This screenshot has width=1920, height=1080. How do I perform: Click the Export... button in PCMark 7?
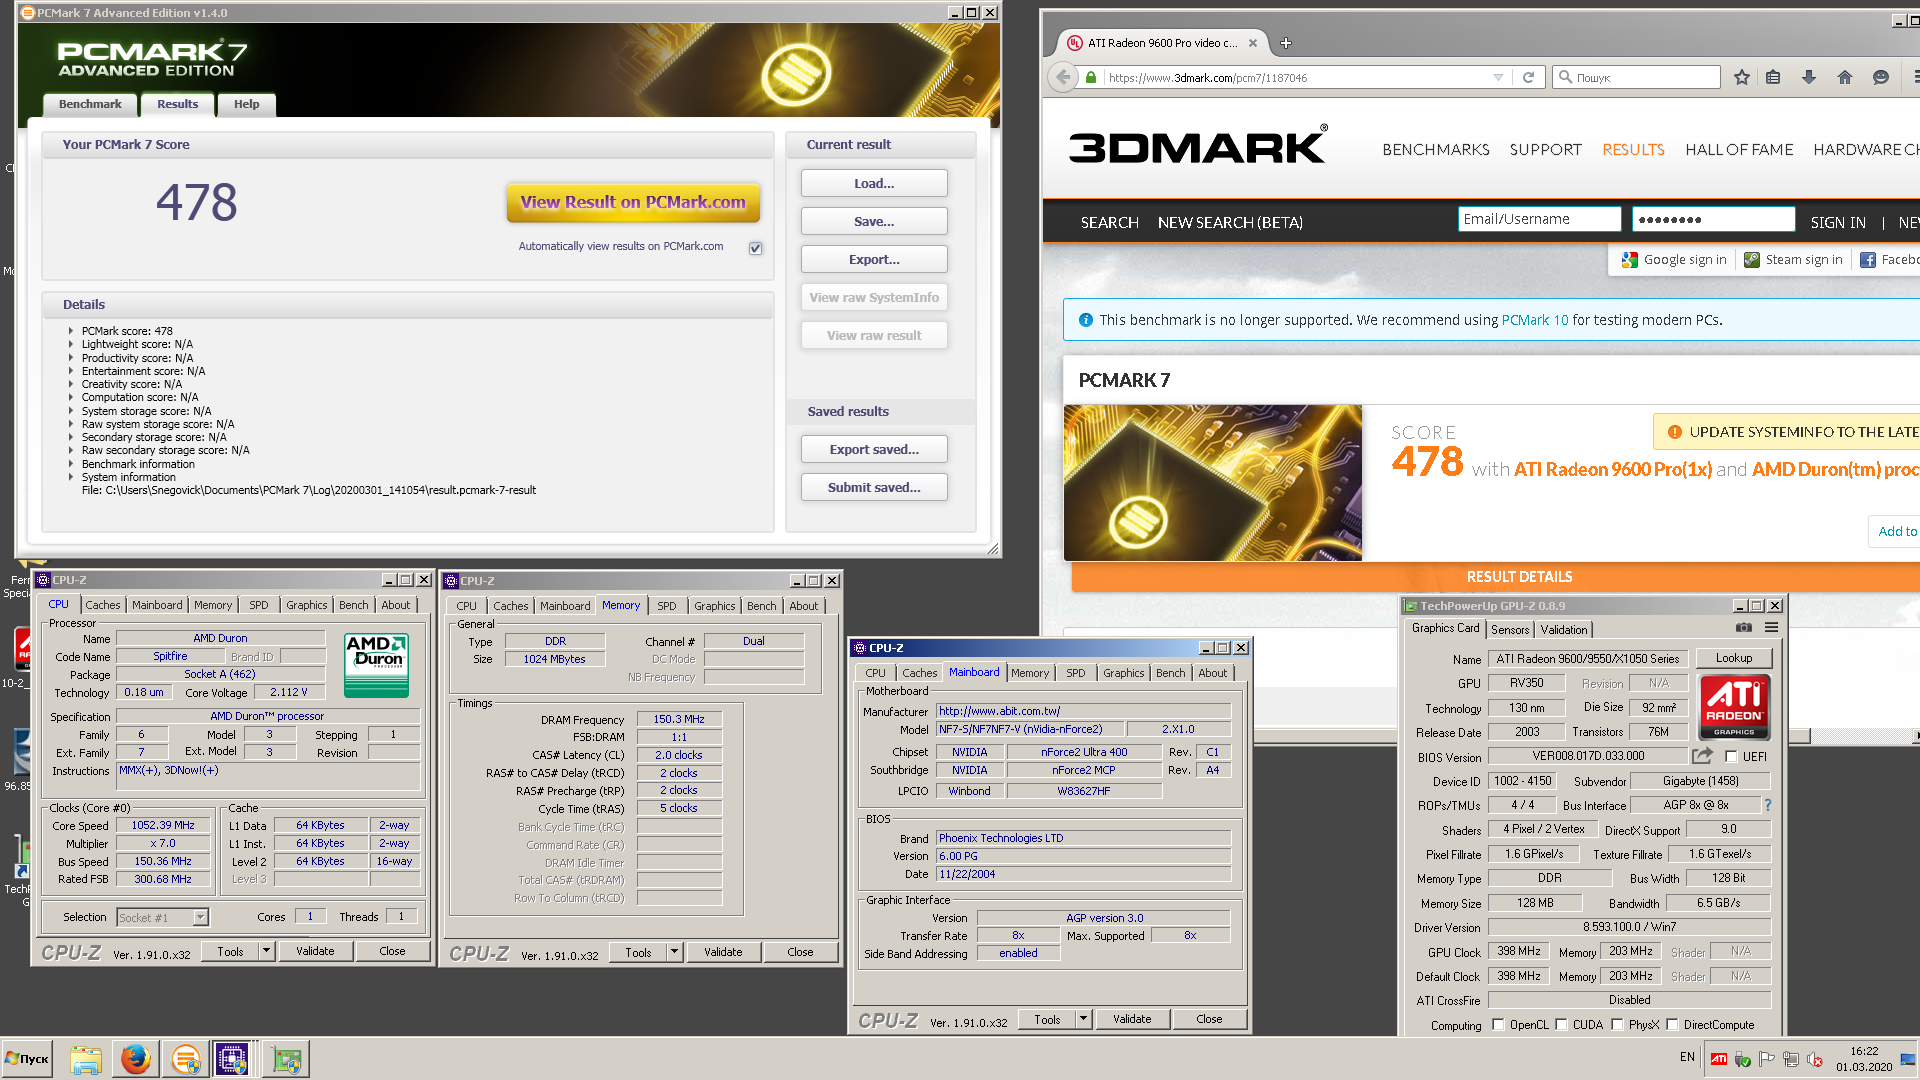(x=874, y=259)
